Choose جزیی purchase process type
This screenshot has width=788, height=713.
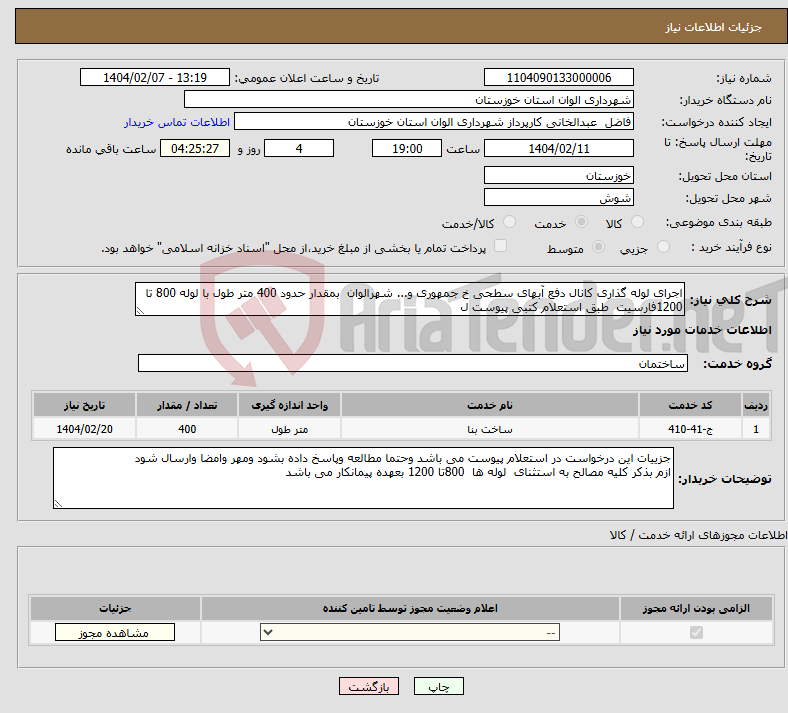pyautogui.click(x=663, y=247)
